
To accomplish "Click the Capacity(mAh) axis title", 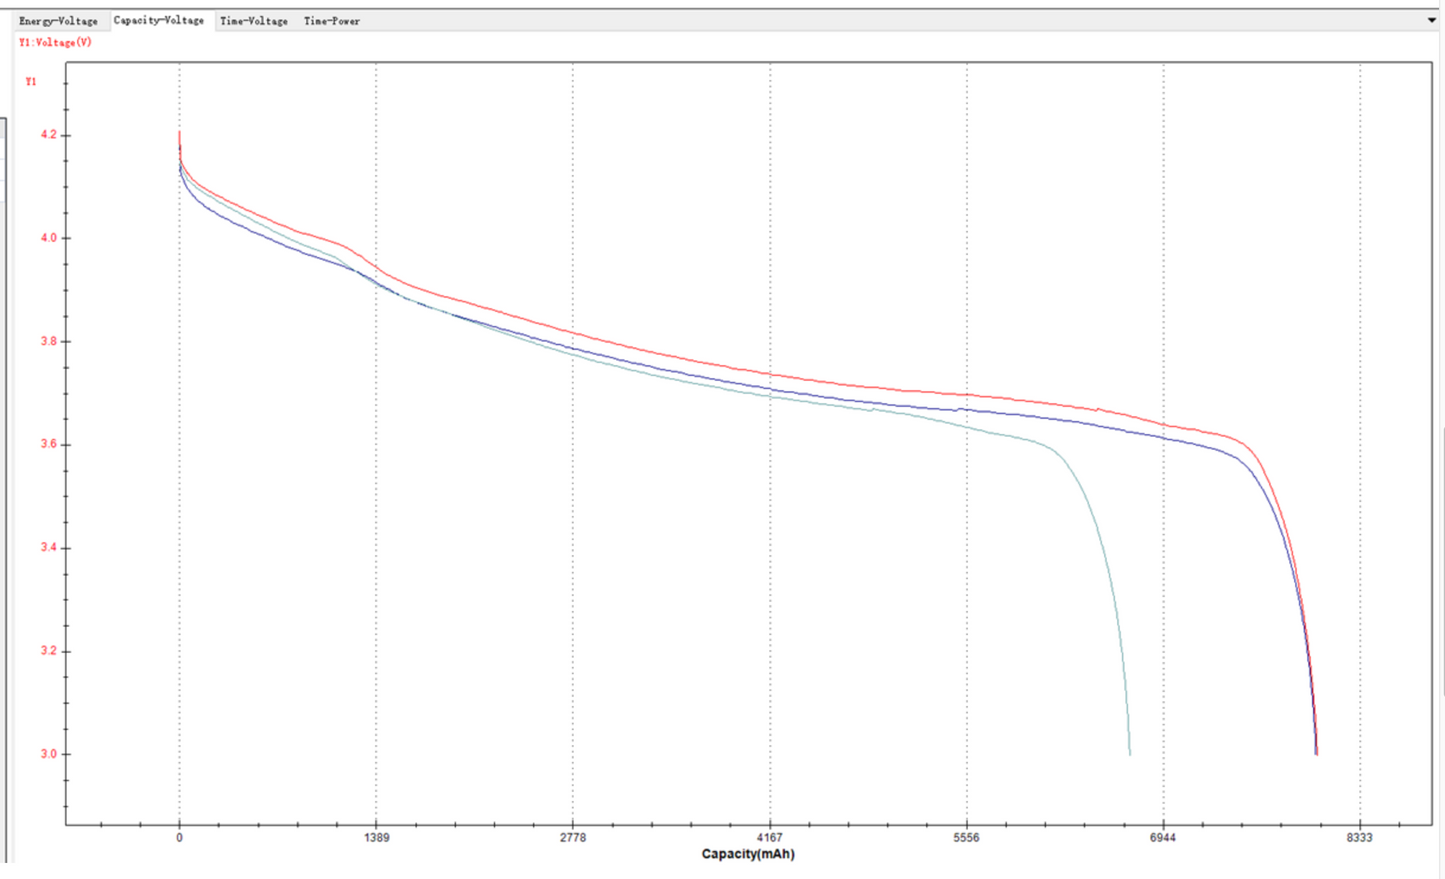I will click(747, 854).
